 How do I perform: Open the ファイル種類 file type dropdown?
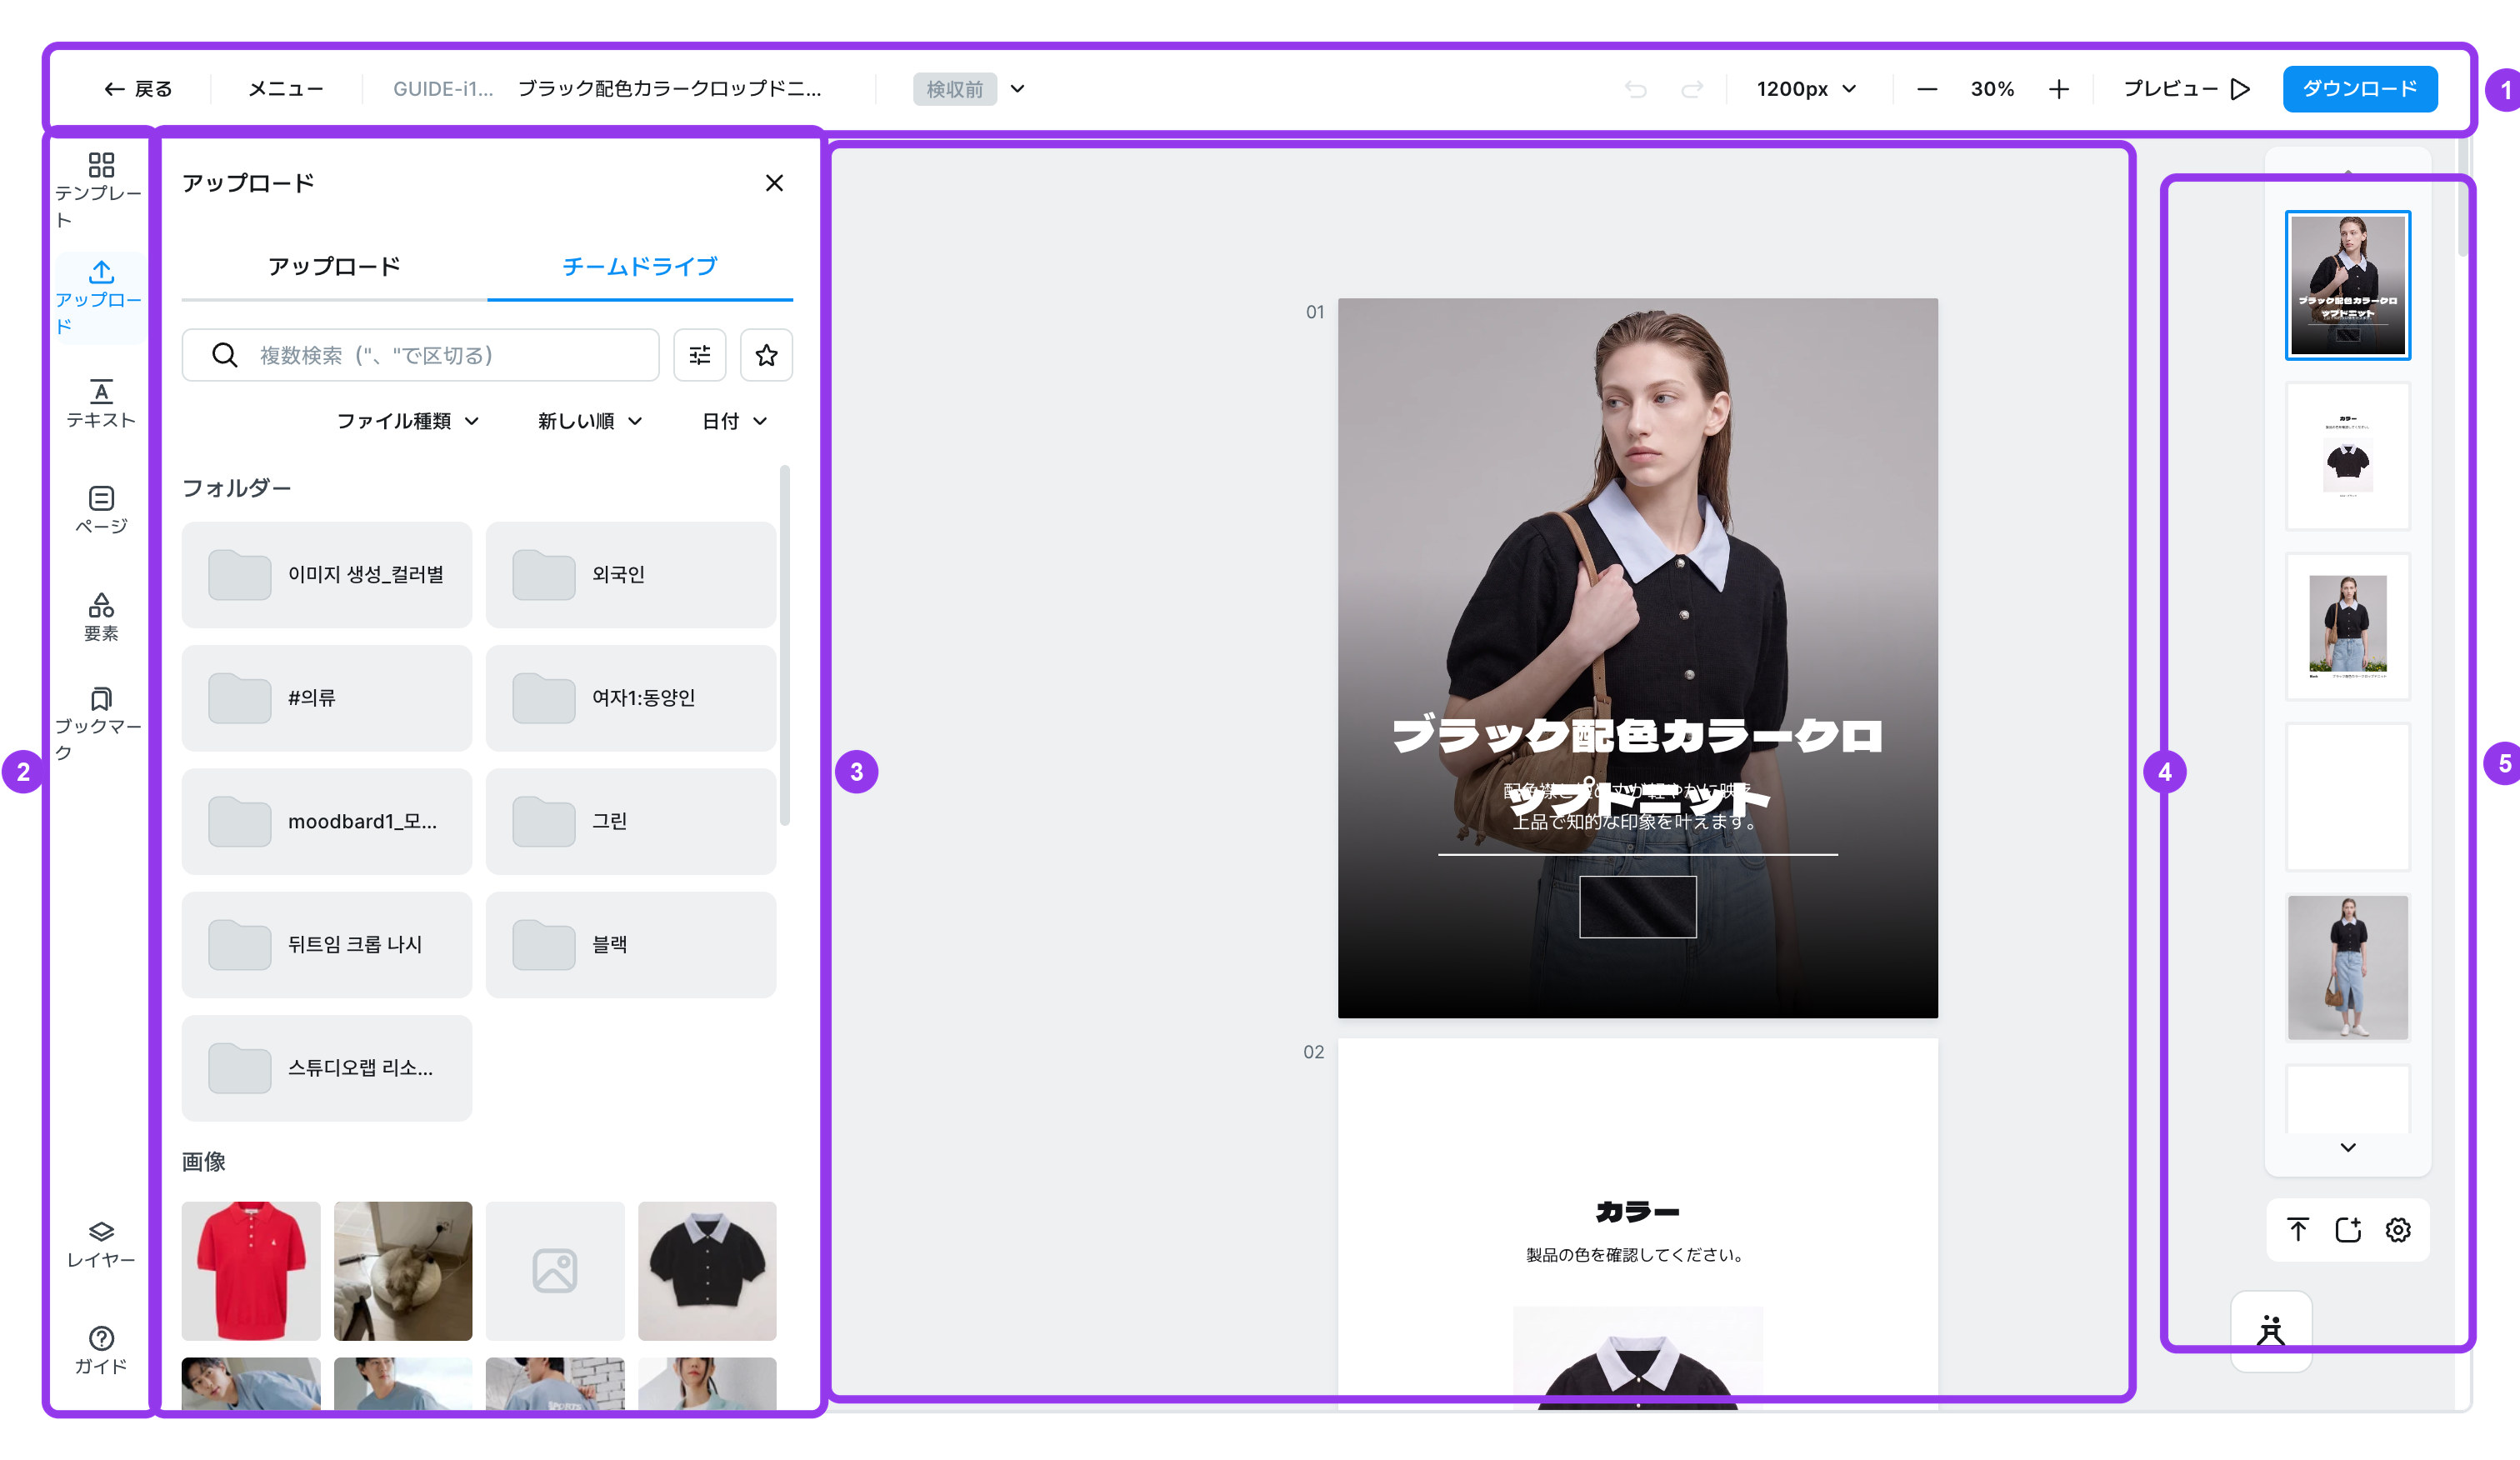tap(408, 421)
